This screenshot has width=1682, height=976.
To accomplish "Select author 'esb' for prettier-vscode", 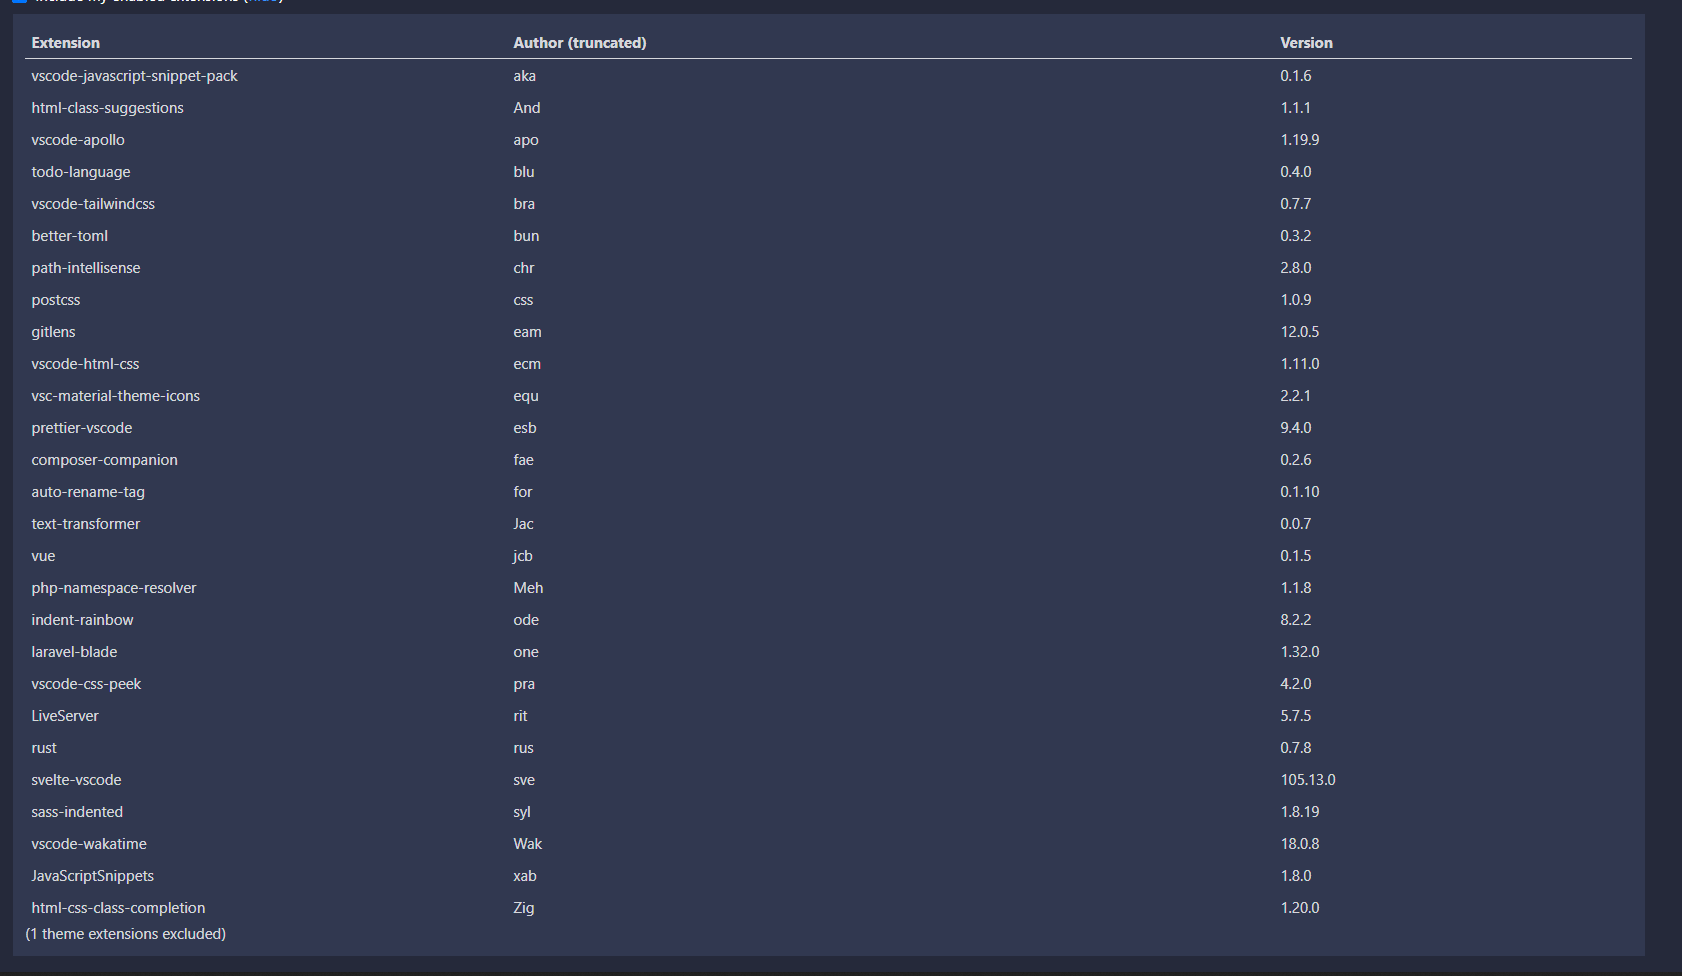I will point(525,428).
